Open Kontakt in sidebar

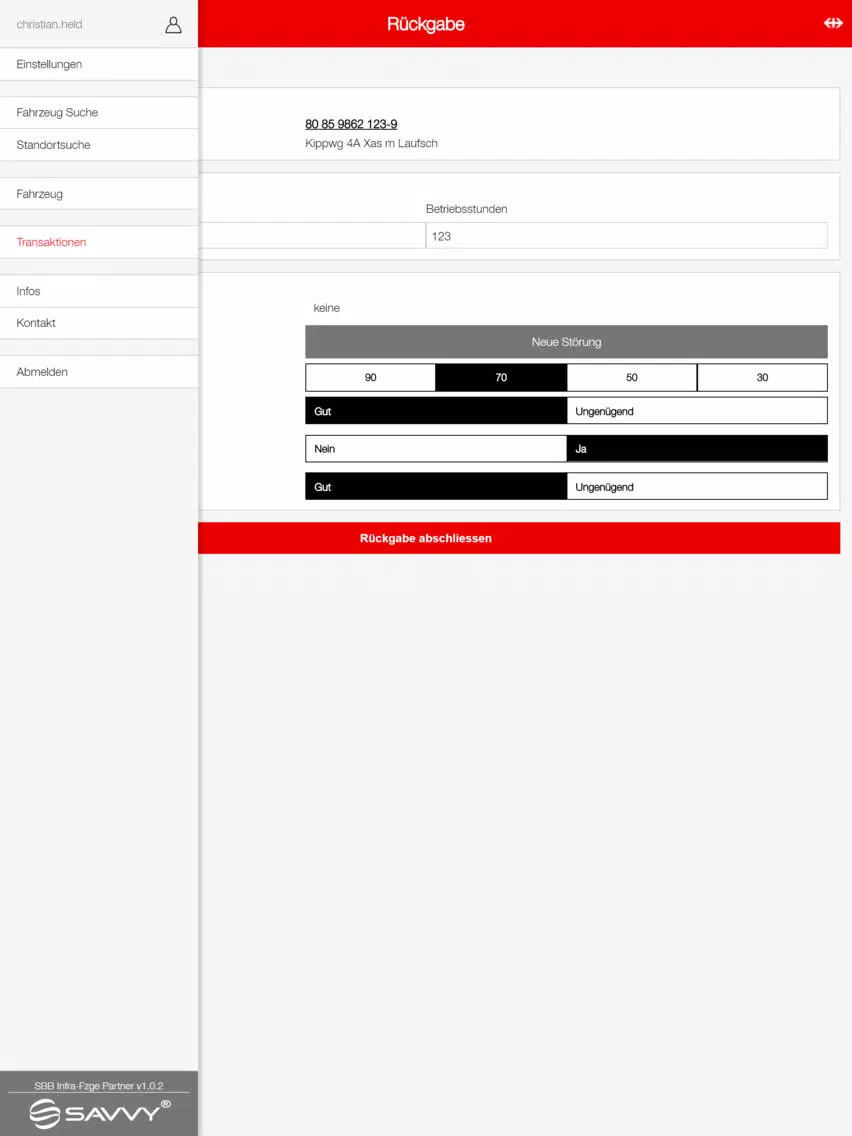[x=99, y=323]
